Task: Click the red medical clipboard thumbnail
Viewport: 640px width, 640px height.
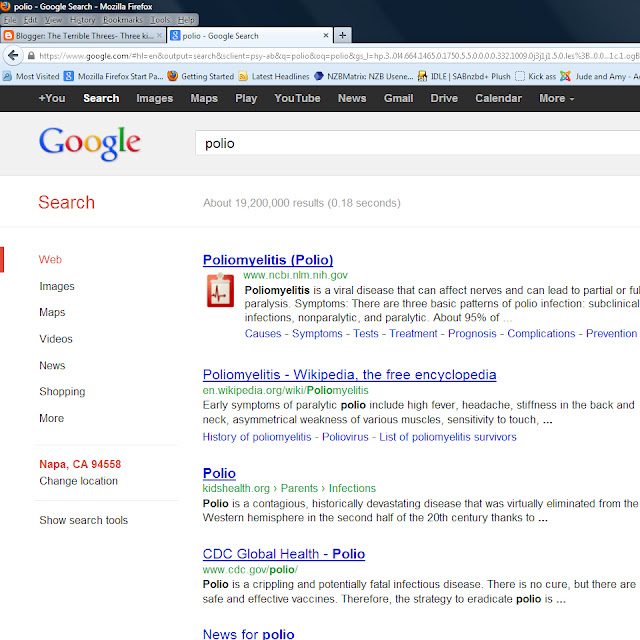Action: click(x=220, y=290)
